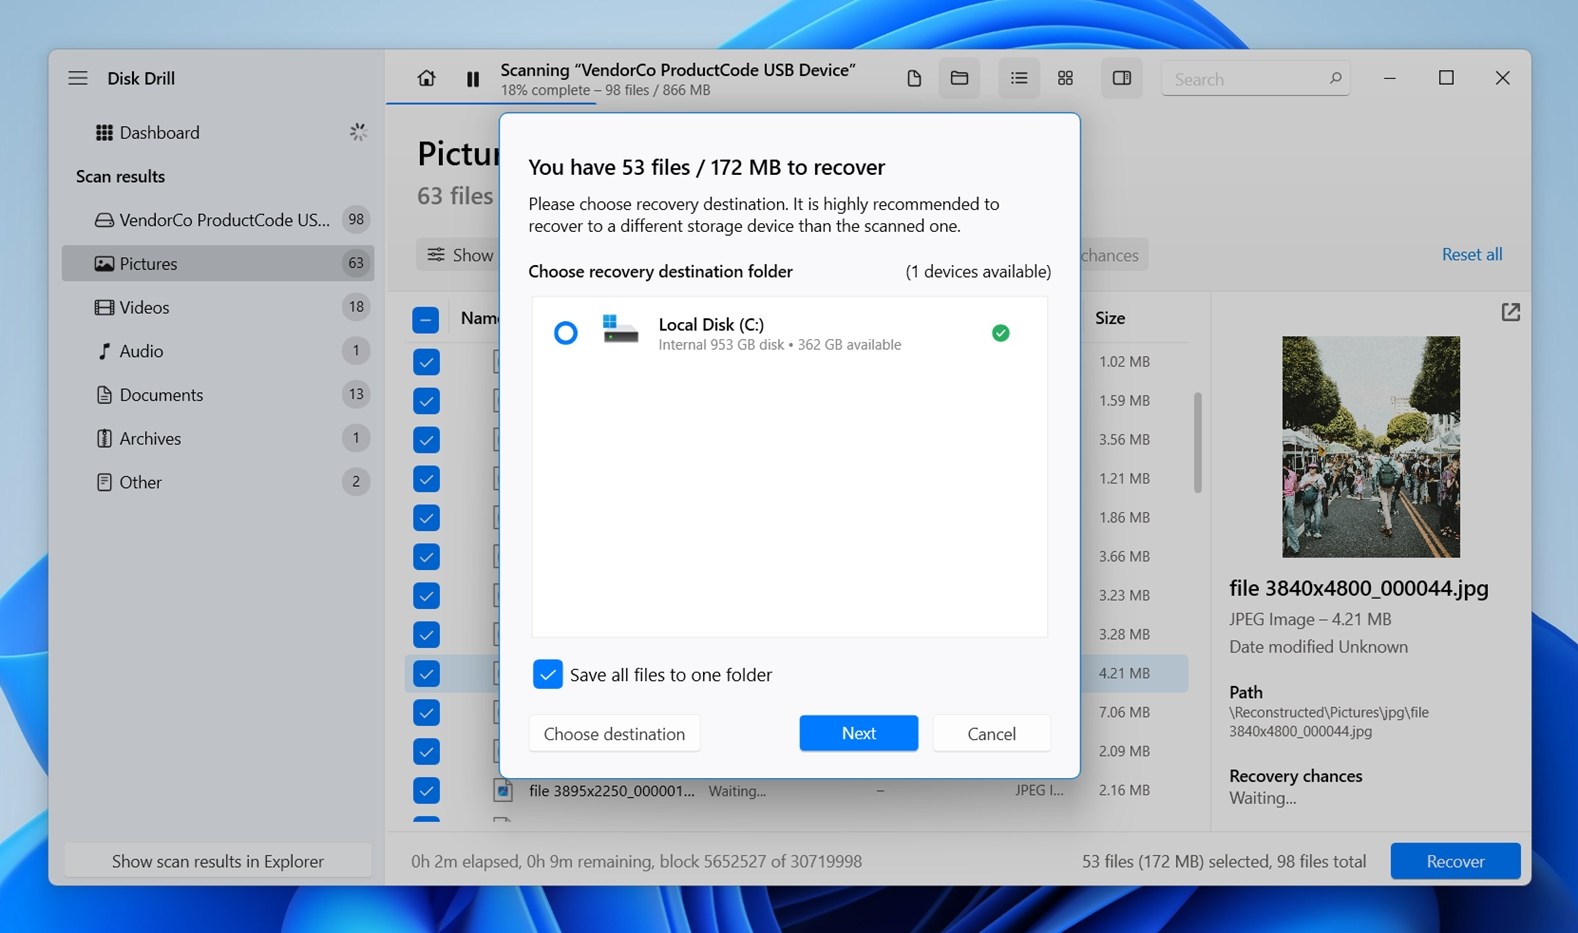The width and height of the screenshot is (1578, 933).
Task: Select the Videos category
Action: (218, 307)
